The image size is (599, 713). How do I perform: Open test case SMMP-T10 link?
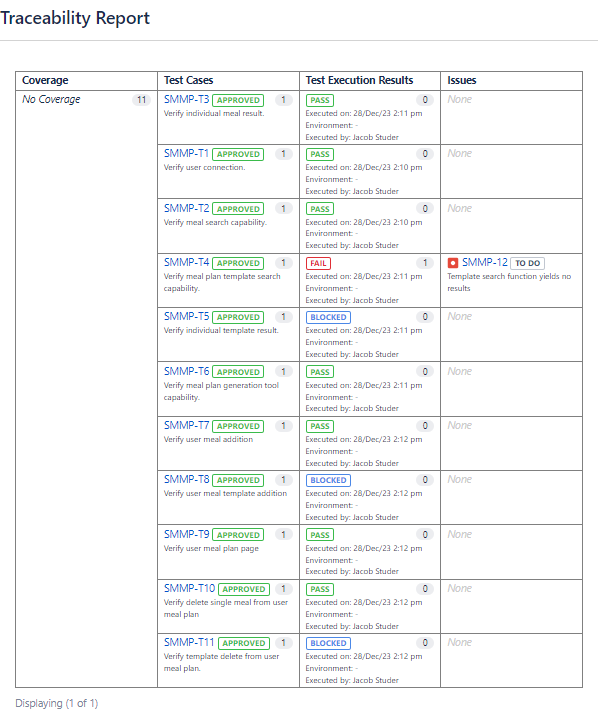pyautogui.click(x=189, y=588)
